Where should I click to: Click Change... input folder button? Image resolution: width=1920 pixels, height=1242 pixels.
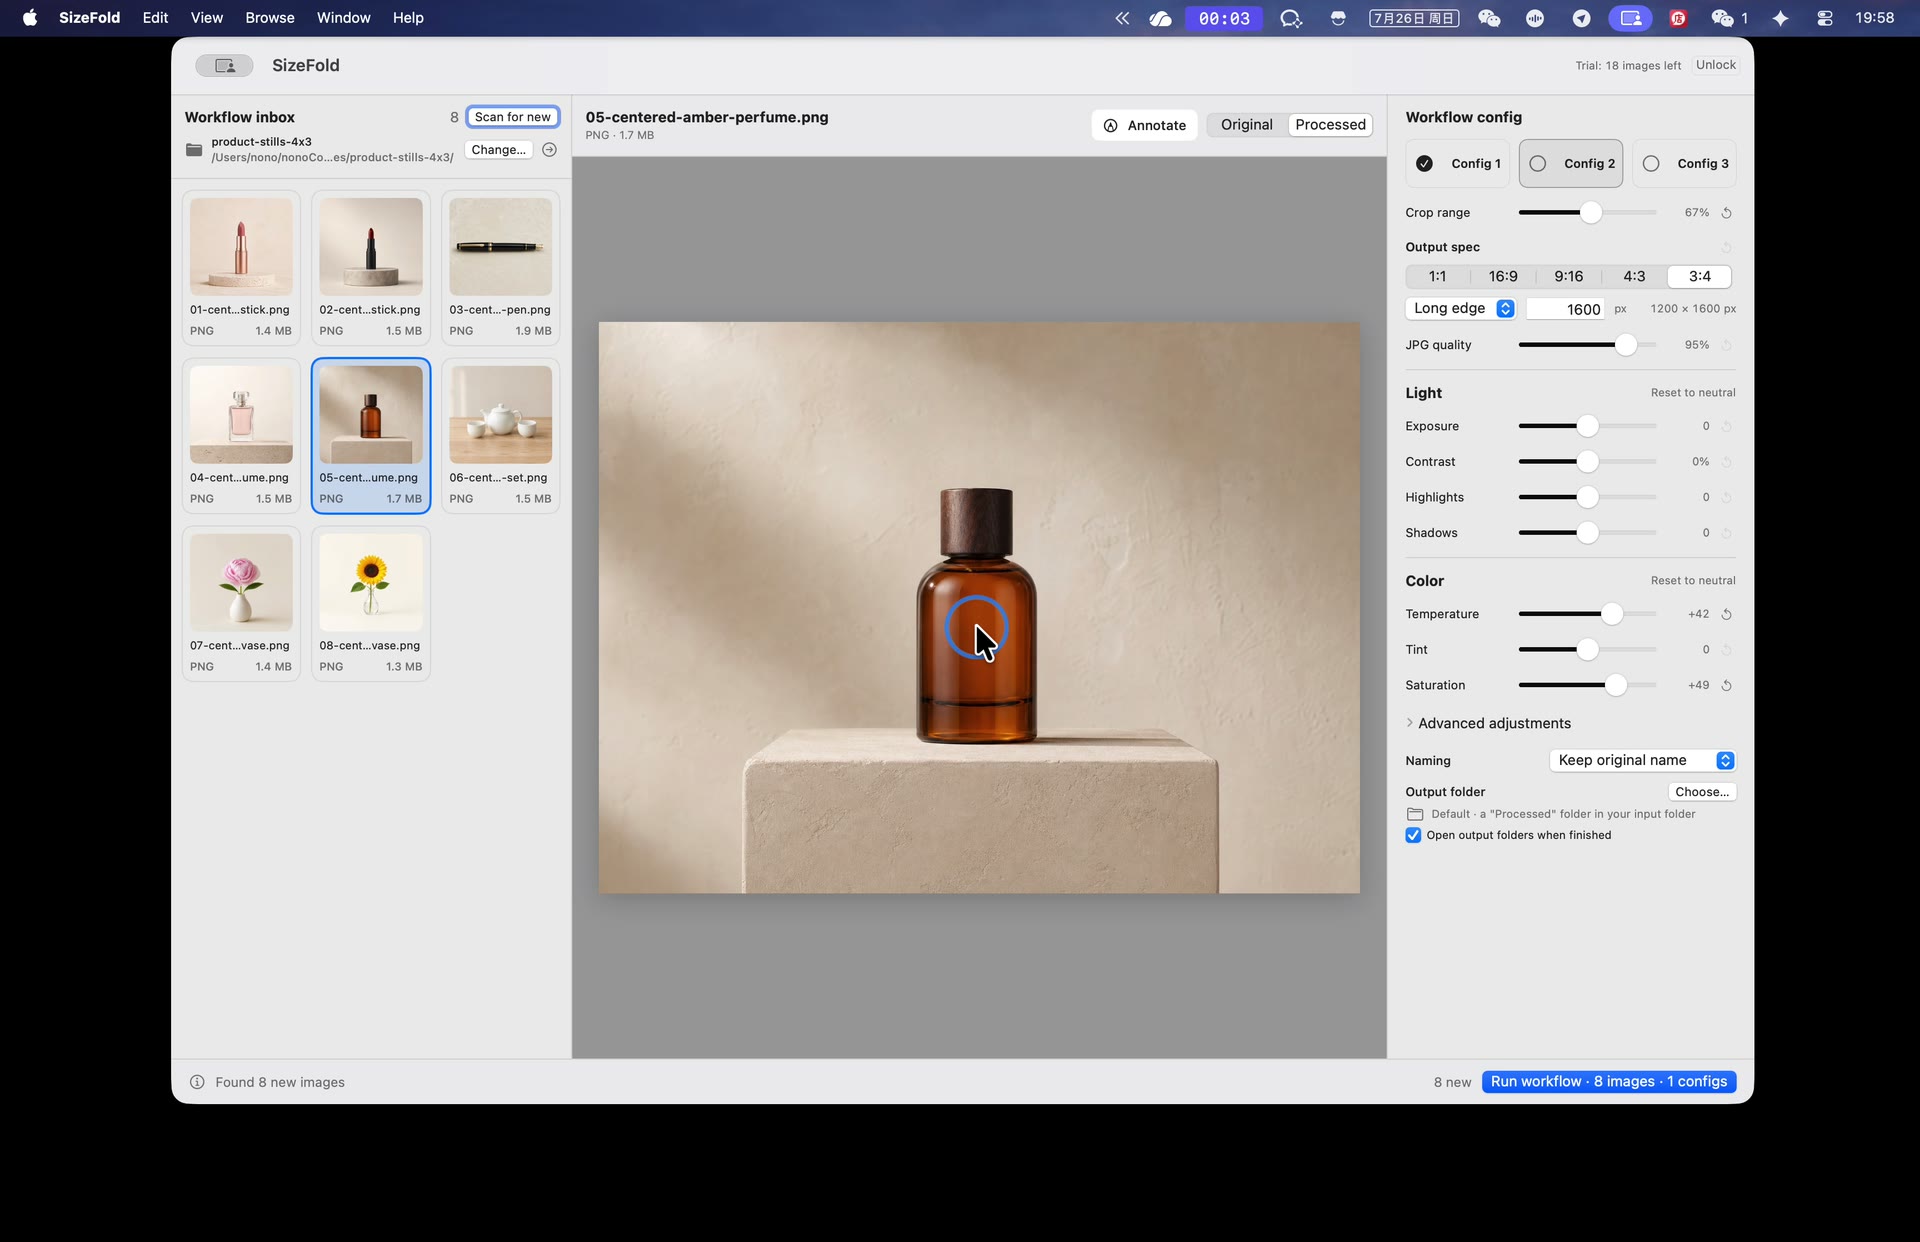(498, 150)
